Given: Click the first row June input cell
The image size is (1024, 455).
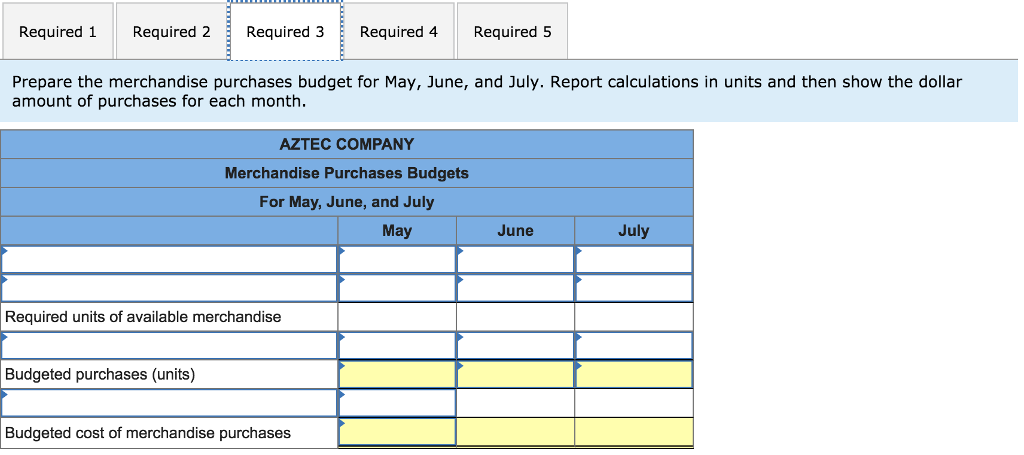Looking at the screenshot, I should tap(516, 260).
